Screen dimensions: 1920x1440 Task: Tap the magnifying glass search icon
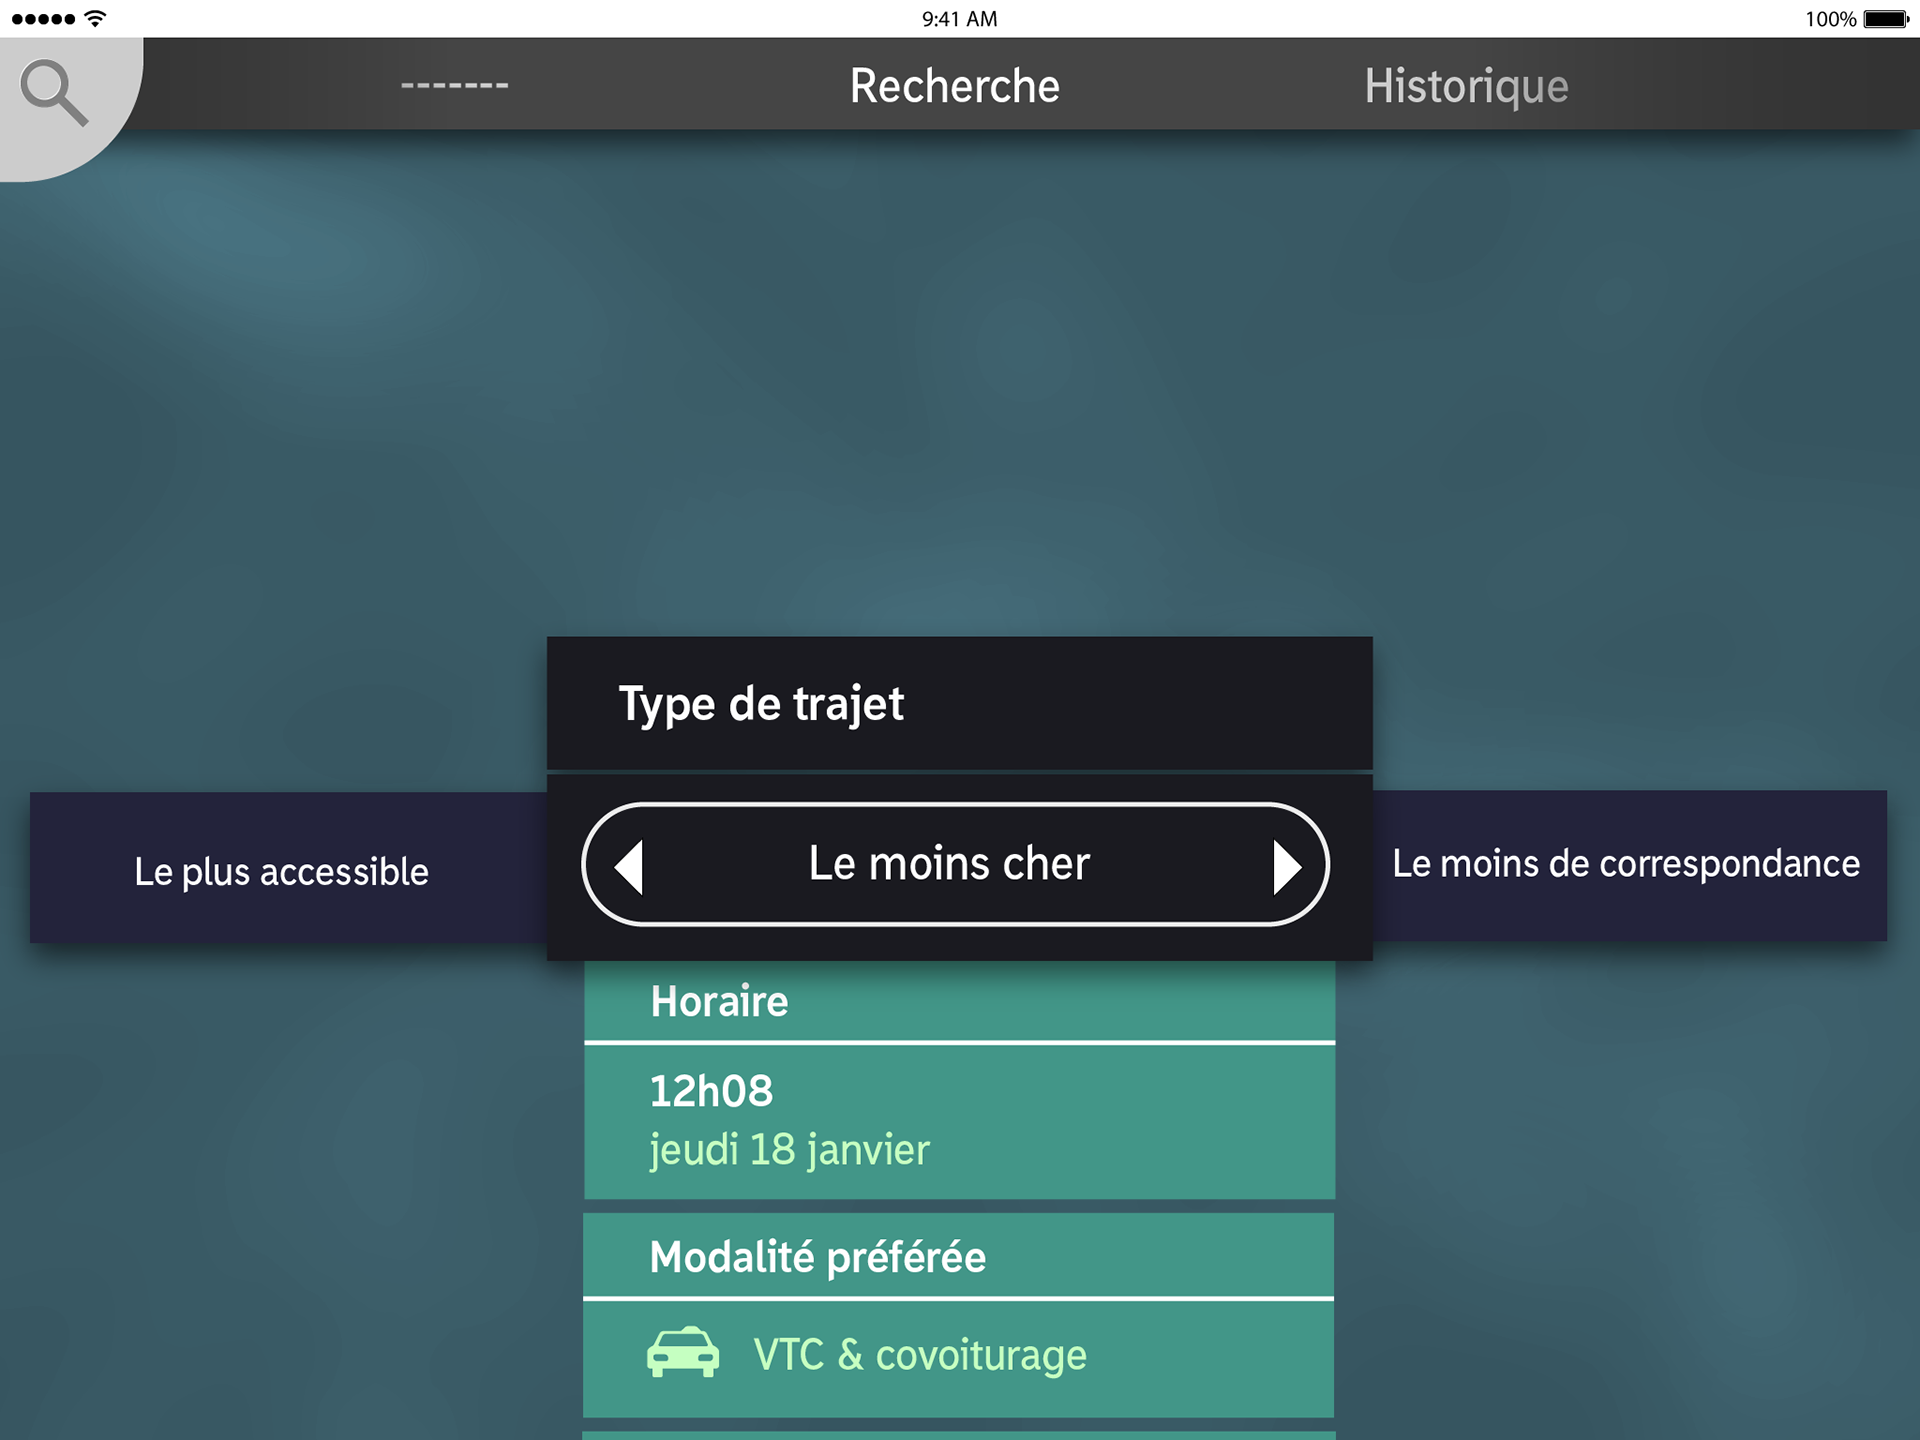55,92
